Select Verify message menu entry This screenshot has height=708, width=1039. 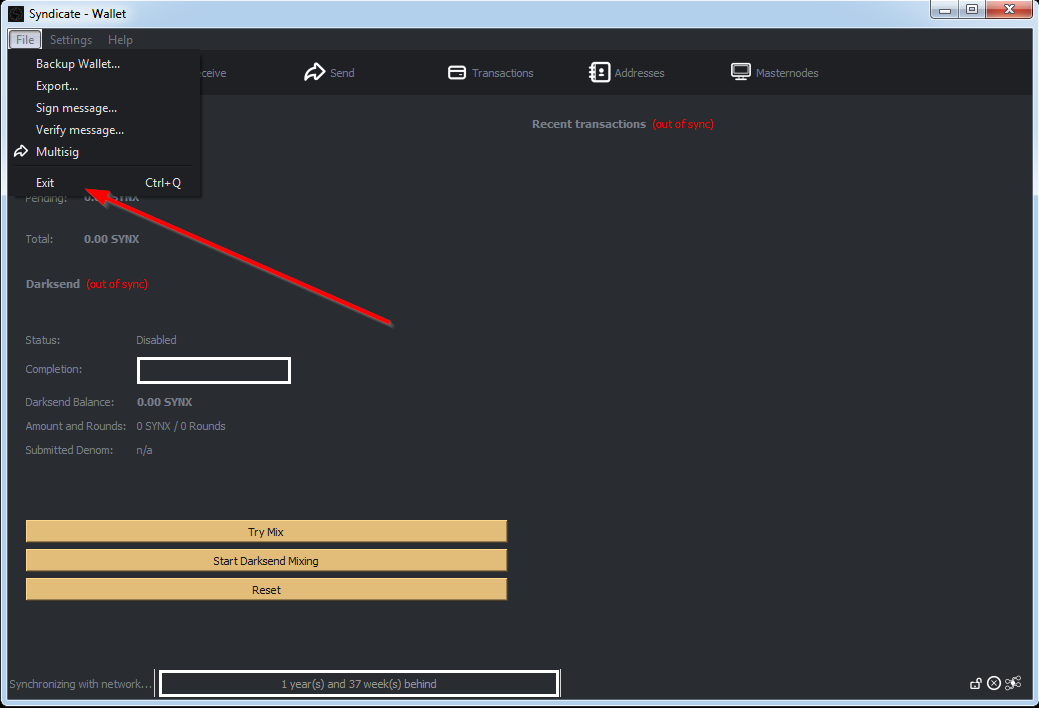click(80, 130)
